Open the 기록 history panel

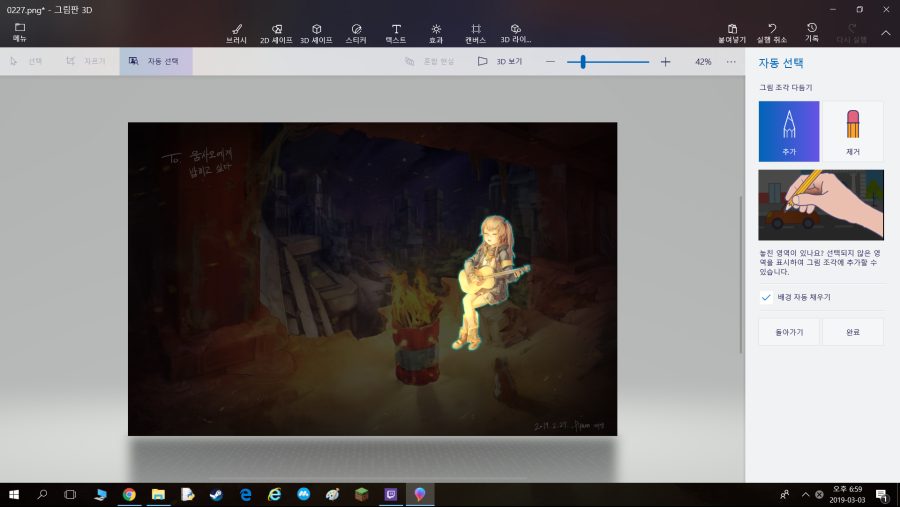coord(812,33)
